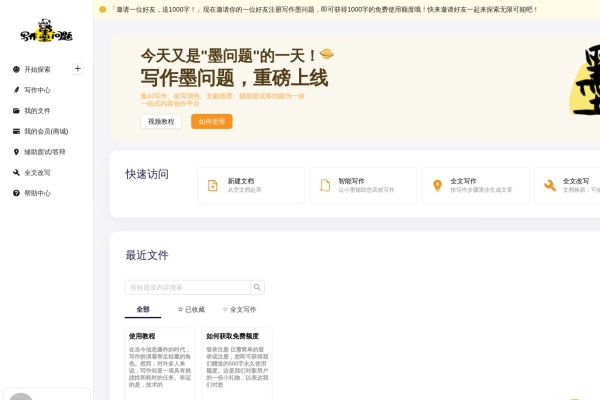Click the planet emoji after headline
The image size is (600, 400).
pos(326,54)
